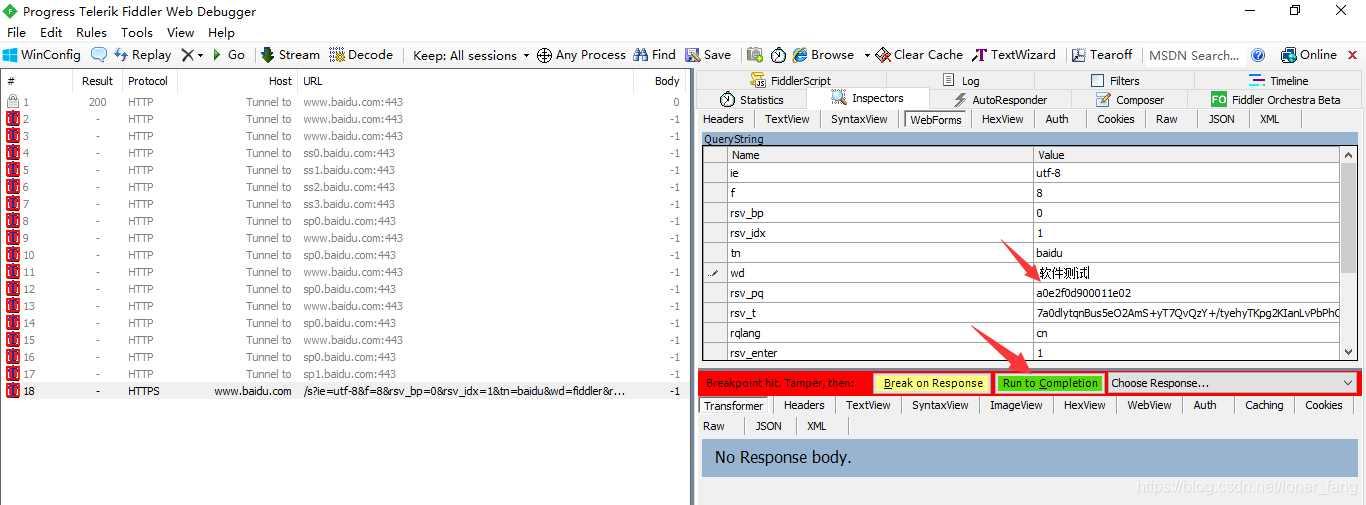Click the Break on Response button
1366x505 pixels.
click(933, 383)
